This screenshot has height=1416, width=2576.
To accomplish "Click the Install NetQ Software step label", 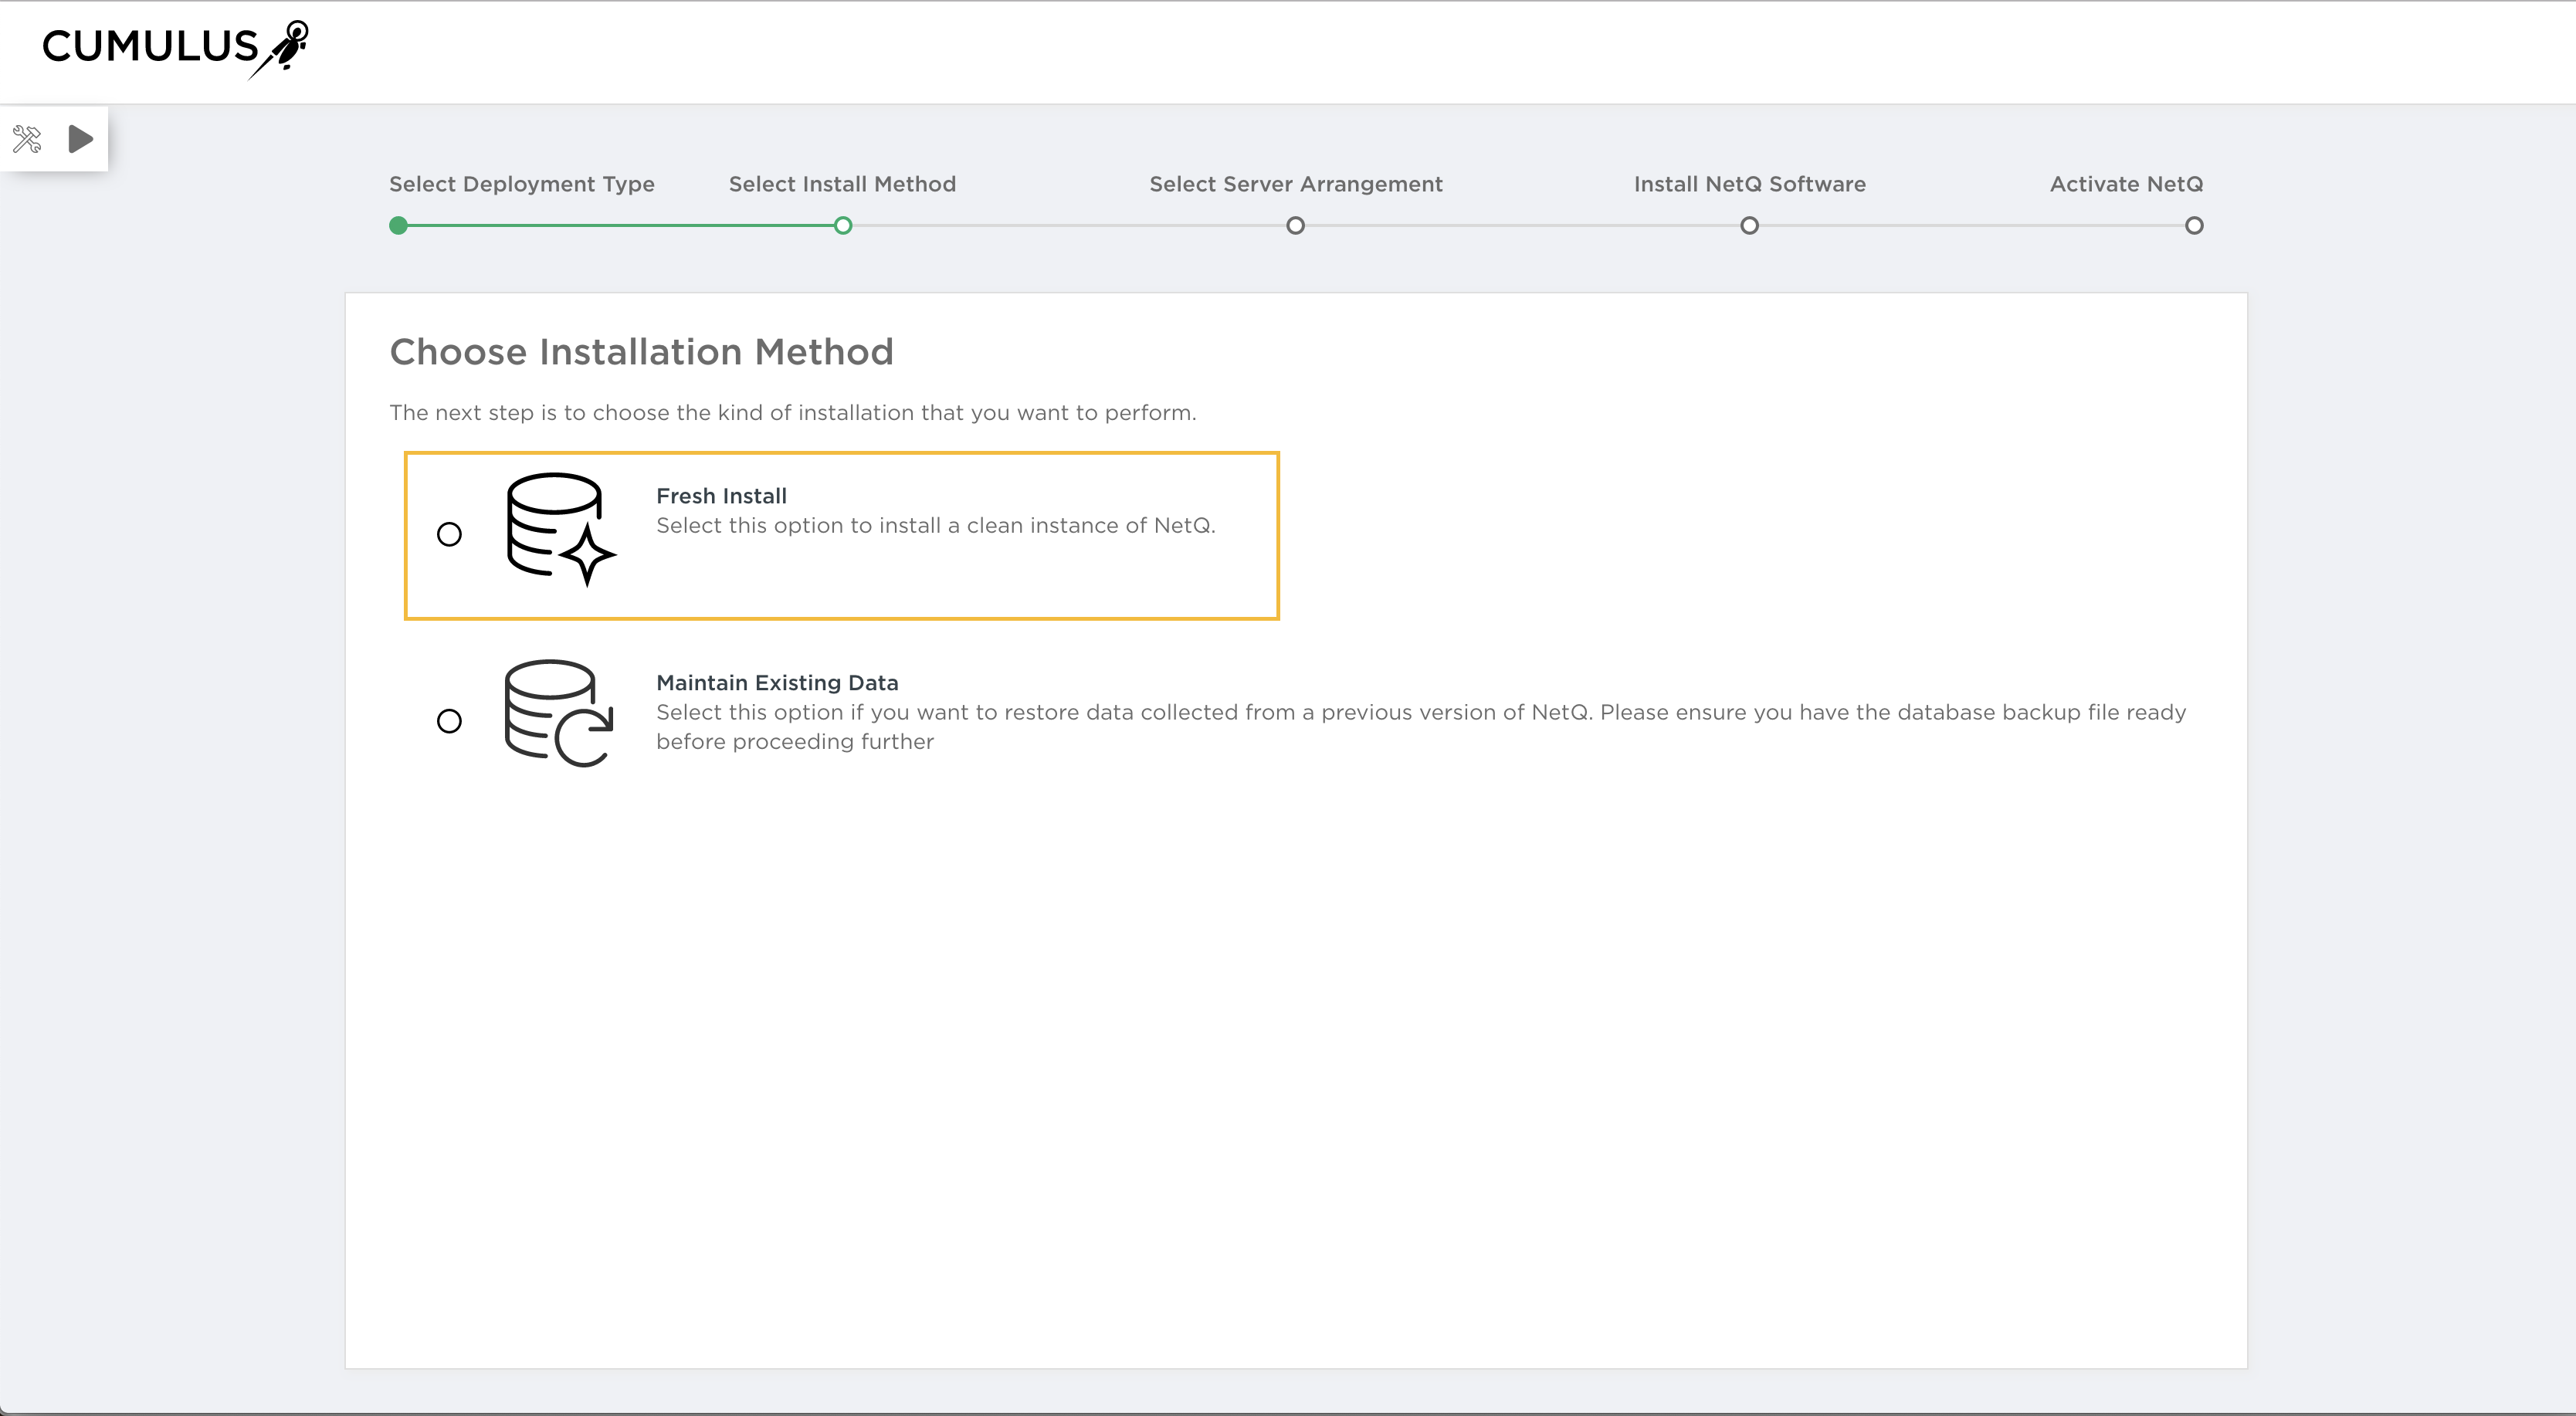I will click(1749, 184).
